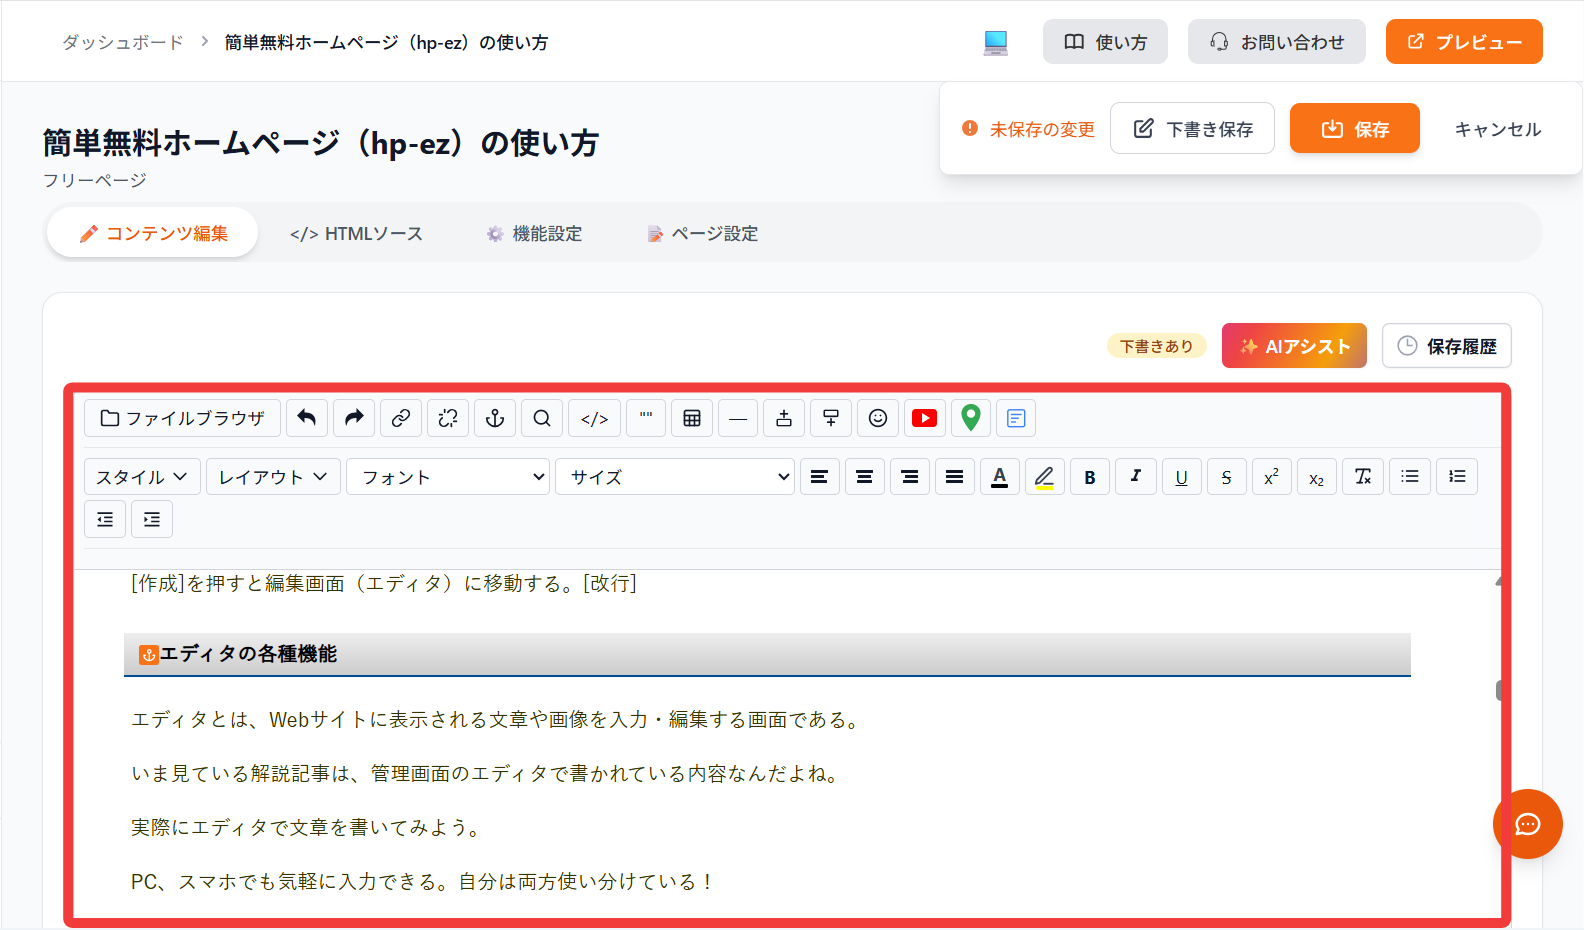Open the text color picker
Screen dimensions: 1584x930
click(1000, 477)
